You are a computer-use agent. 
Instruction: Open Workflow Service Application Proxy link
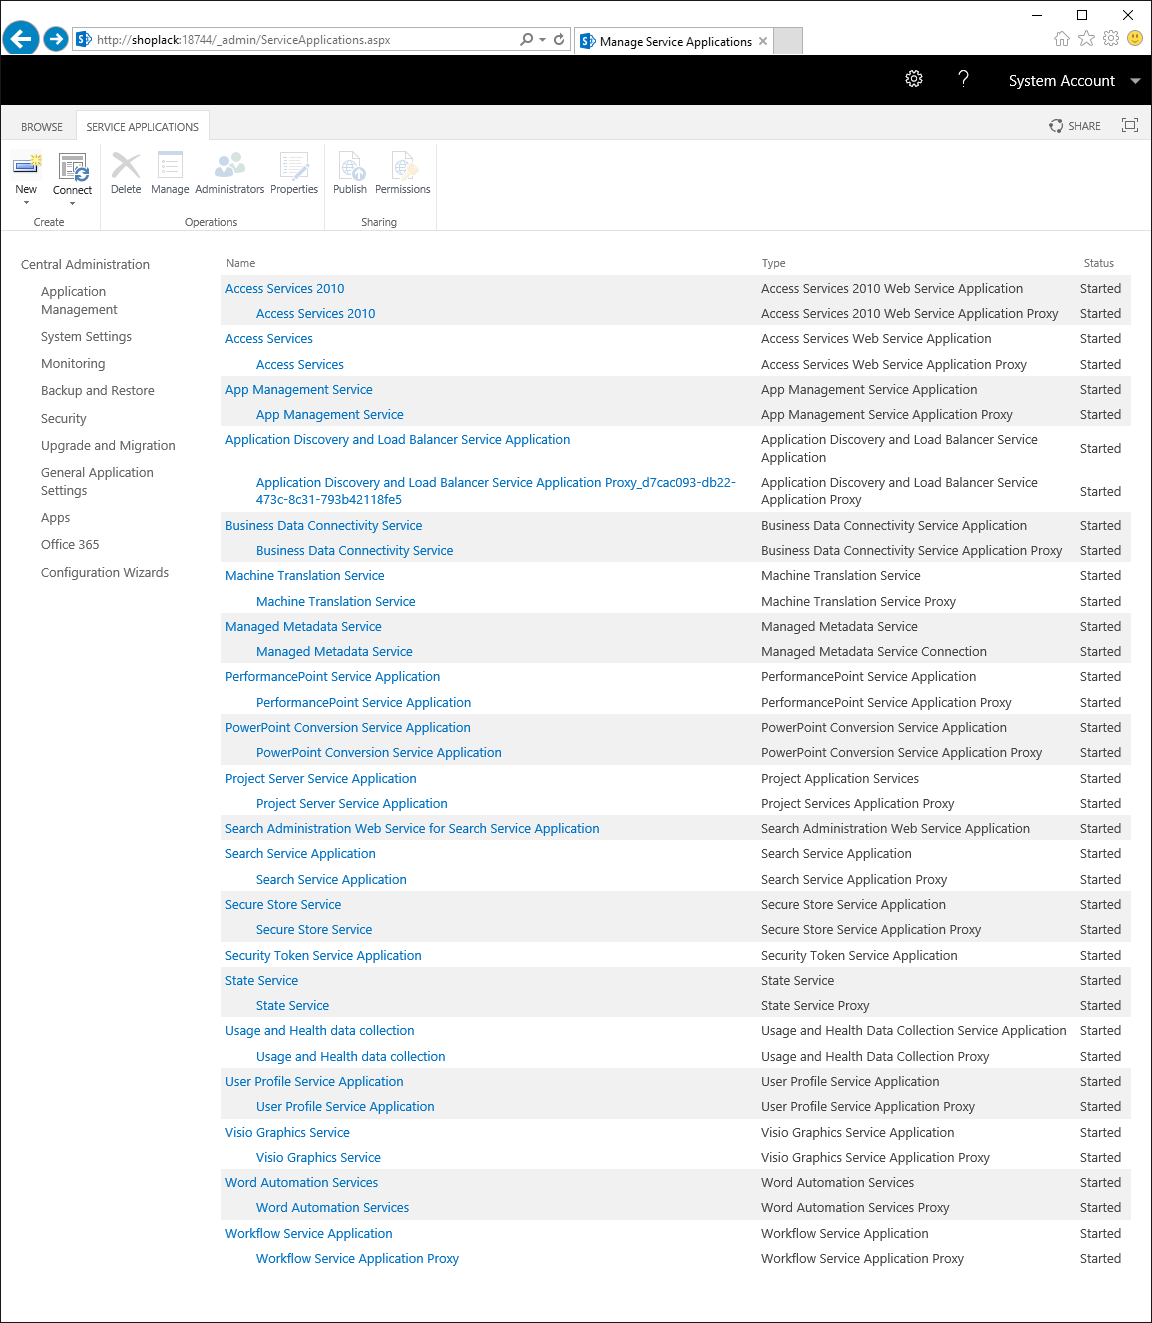pos(357,1259)
